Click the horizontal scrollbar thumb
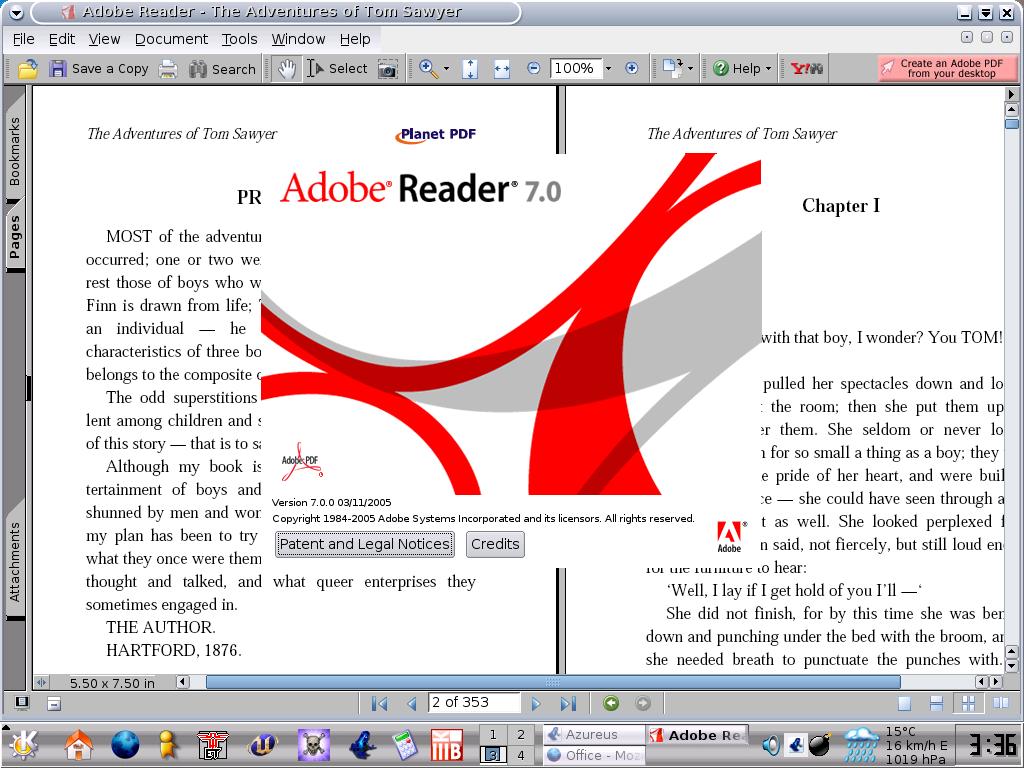The height and width of the screenshot is (768, 1024). [590, 682]
